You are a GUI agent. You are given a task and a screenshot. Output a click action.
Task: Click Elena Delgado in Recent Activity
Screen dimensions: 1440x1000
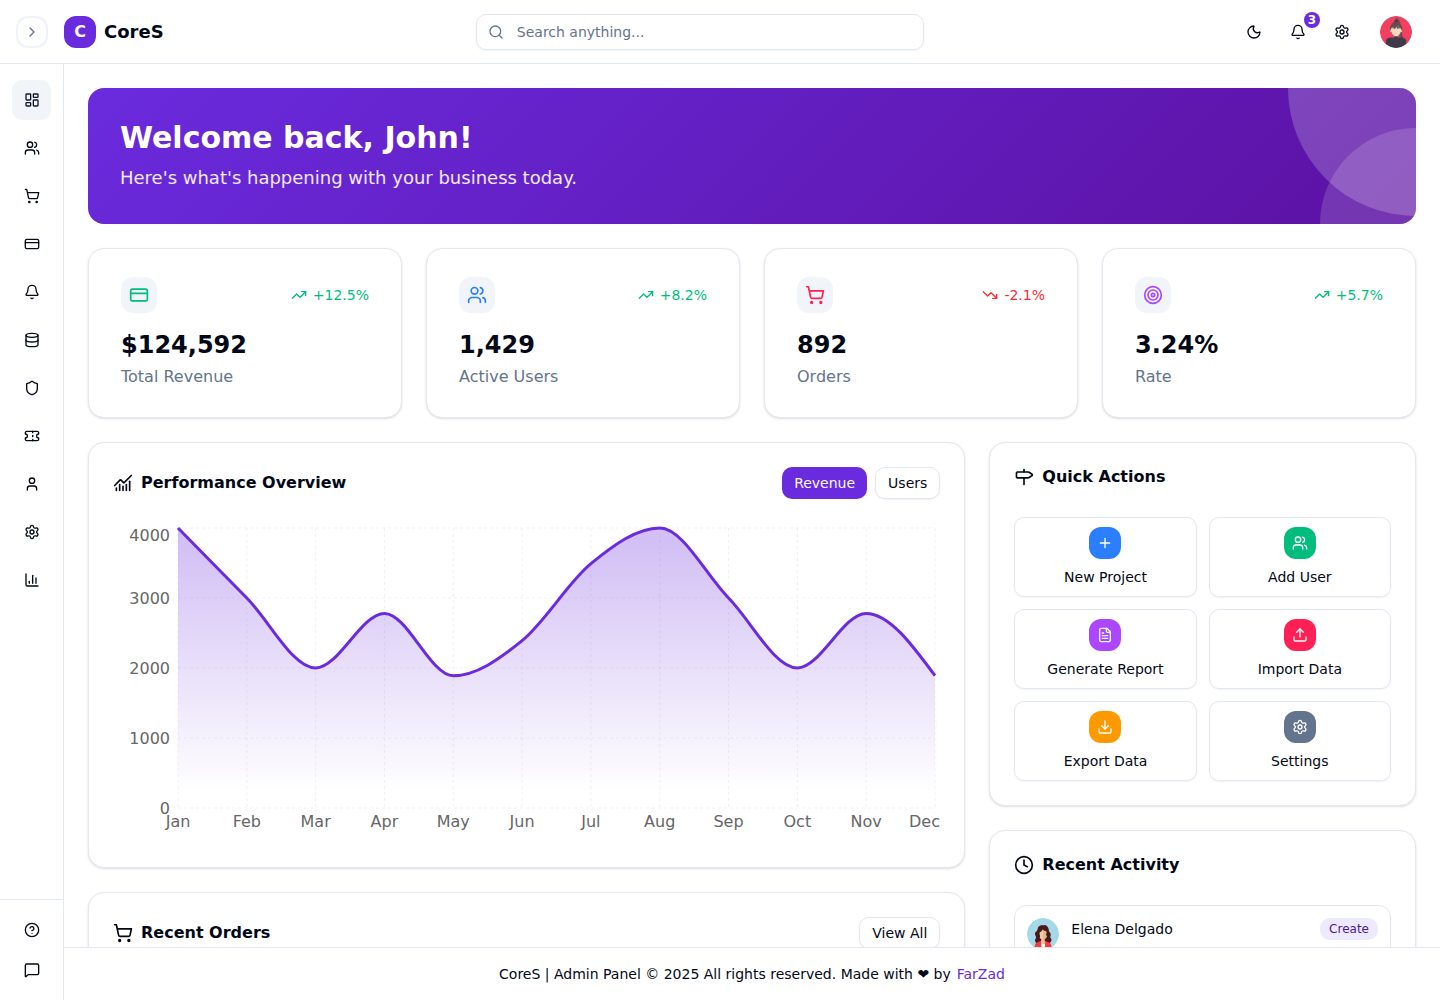[1122, 929]
